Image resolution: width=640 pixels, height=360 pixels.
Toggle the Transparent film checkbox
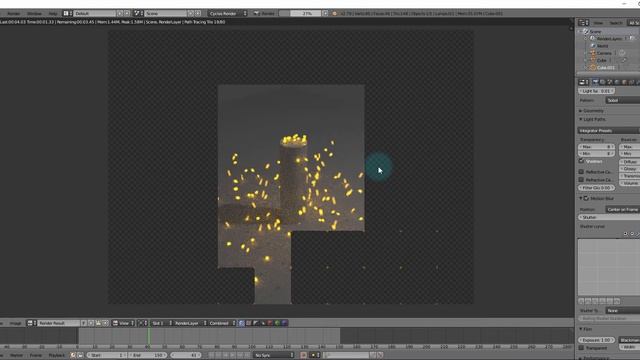581,348
